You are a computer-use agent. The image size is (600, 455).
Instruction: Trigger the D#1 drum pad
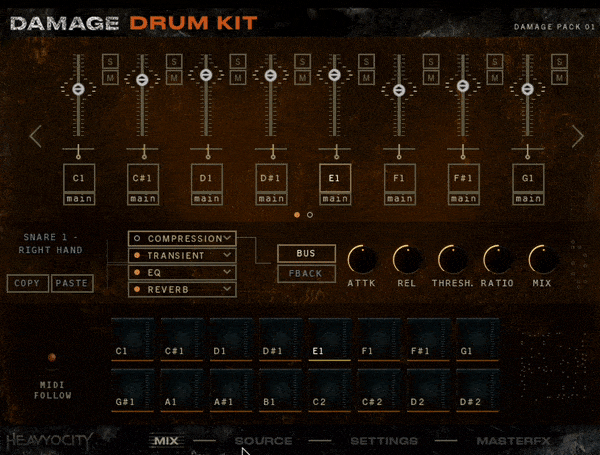[280, 339]
